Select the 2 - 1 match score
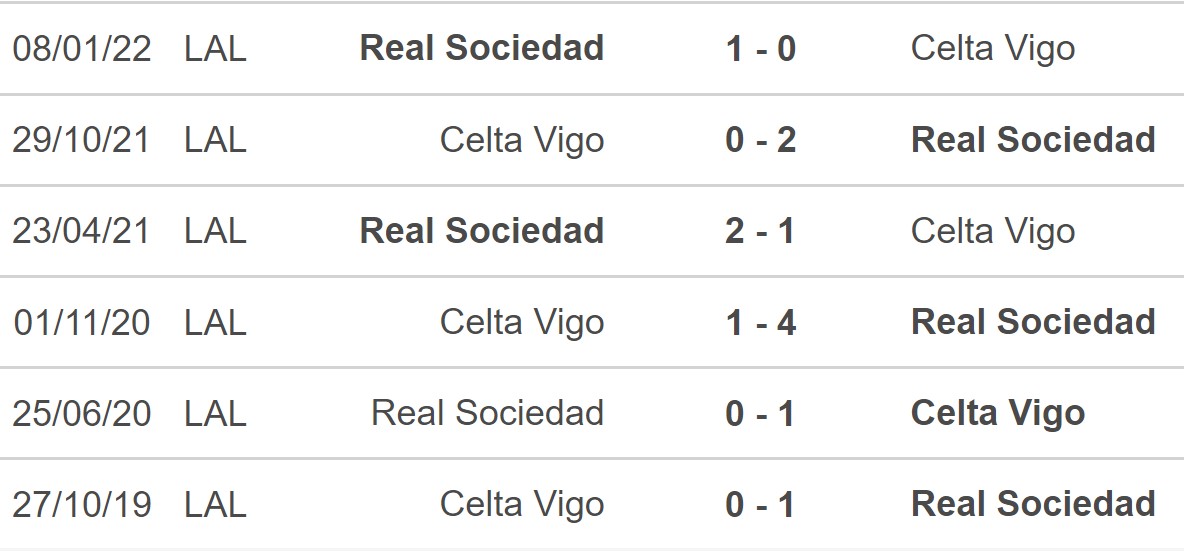Viewport: 1184px width, 555px height. click(760, 231)
